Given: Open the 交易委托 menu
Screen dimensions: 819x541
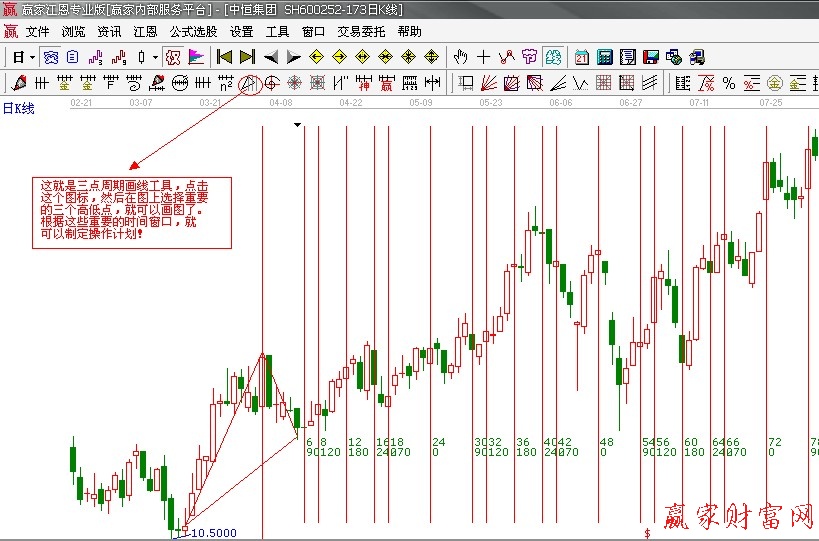Looking at the screenshot, I should point(361,31).
